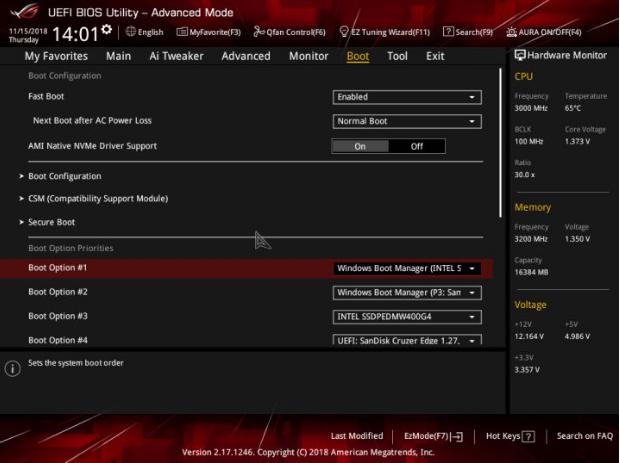Open Next Boot after AC Power Loss dropdown
Image resolution: width=620 pixels, height=463 pixels.
point(407,121)
